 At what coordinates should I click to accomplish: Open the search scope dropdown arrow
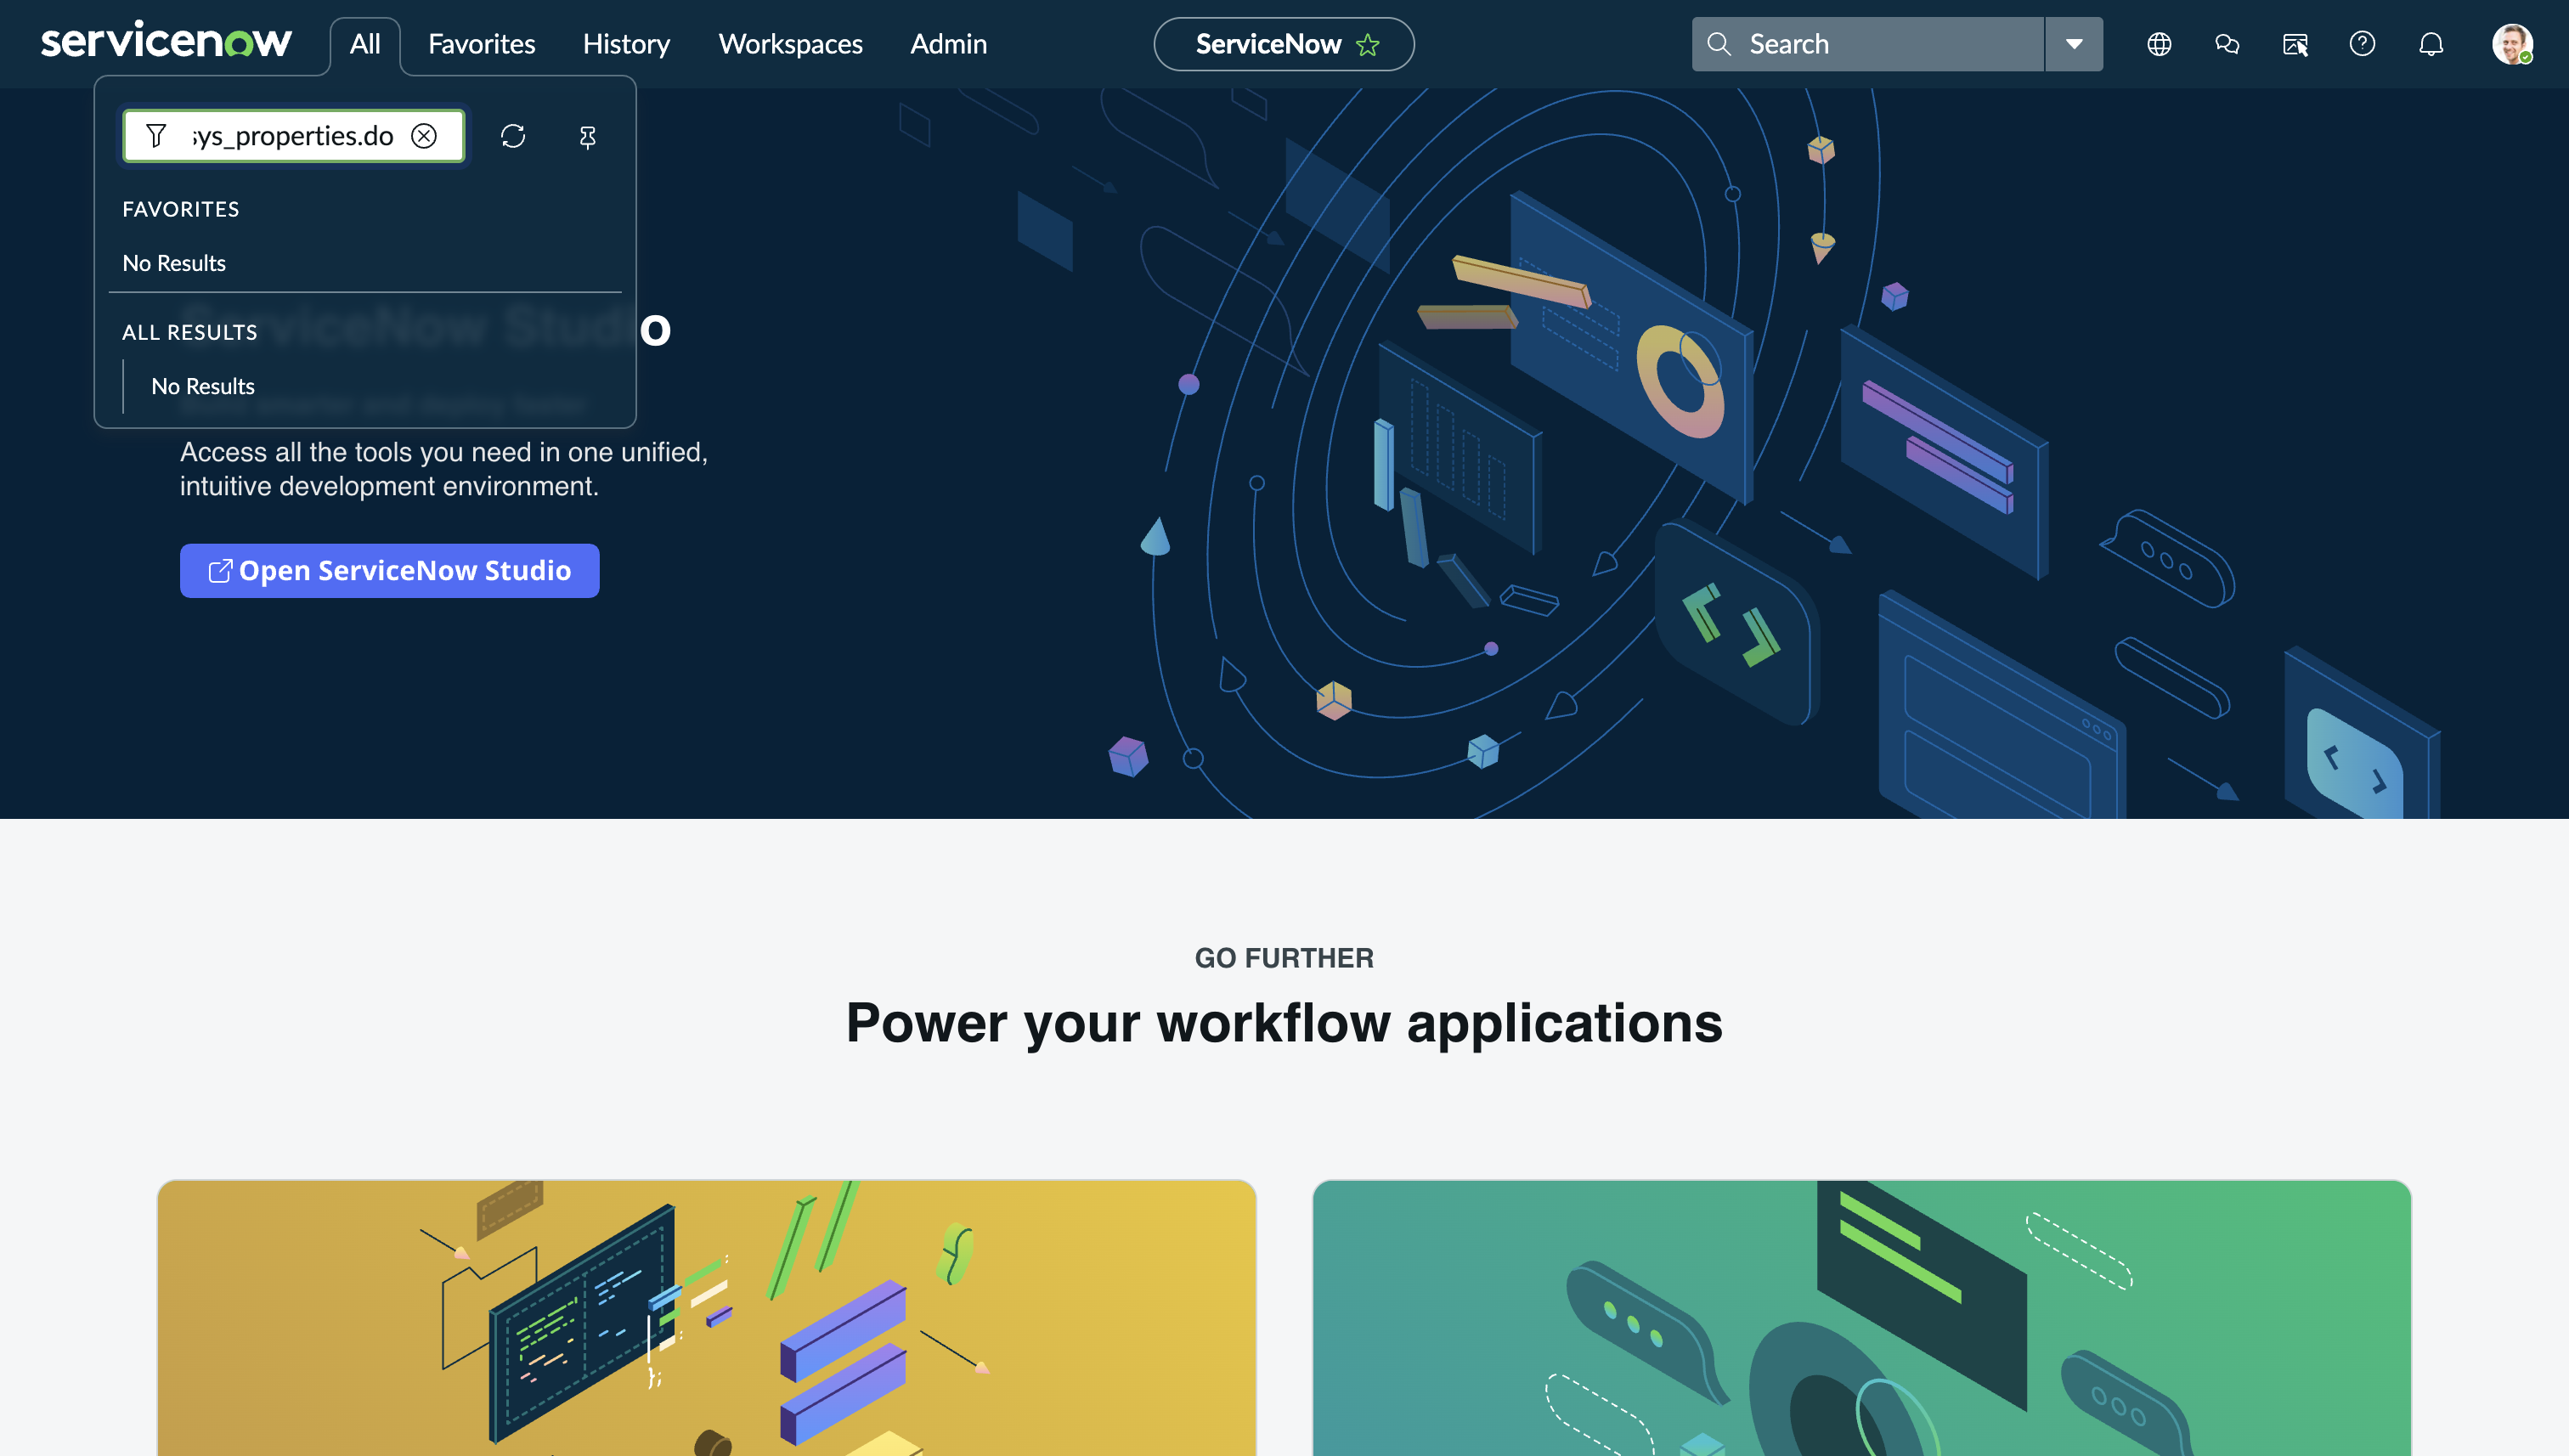coord(2073,44)
